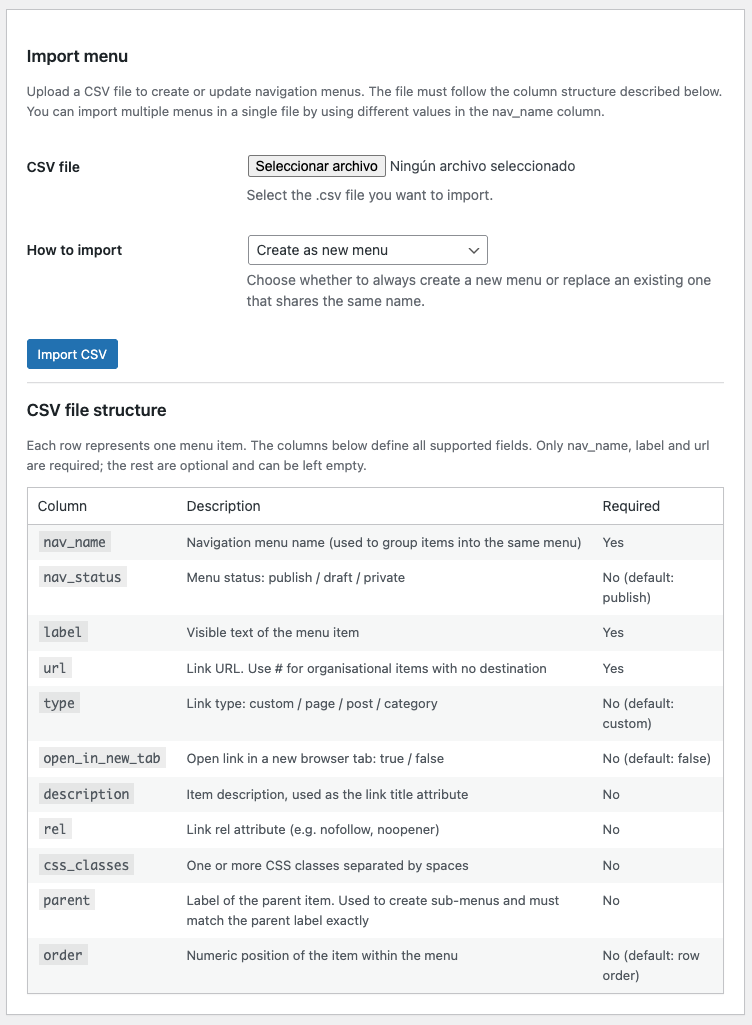
Task: Select the nav_status column code tag
Action: (82, 577)
